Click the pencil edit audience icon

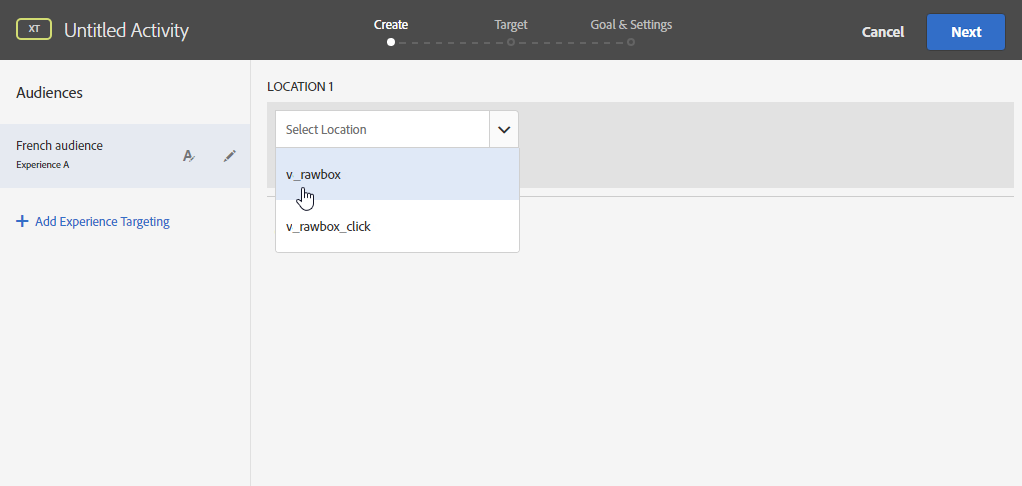(230, 156)
